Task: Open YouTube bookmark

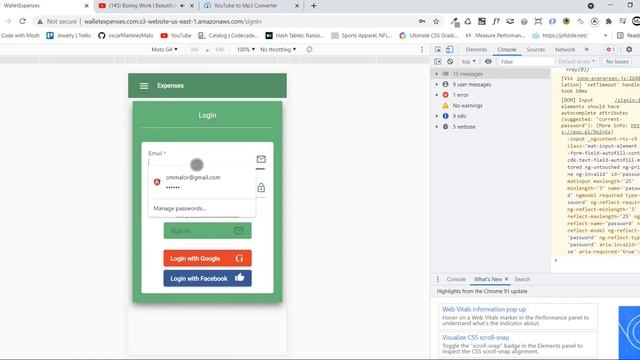Action: (176, 36)
